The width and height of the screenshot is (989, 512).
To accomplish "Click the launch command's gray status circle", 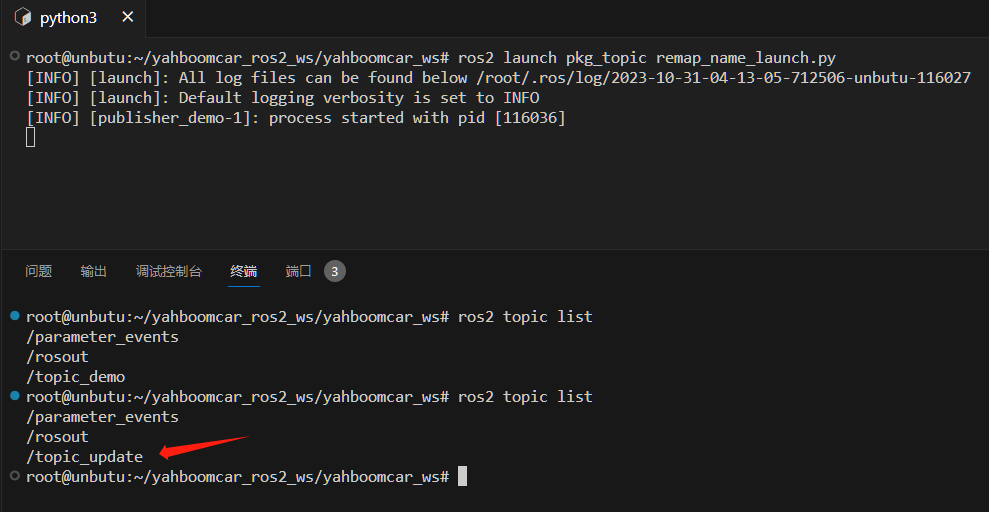I will click(x=15, y=57).
